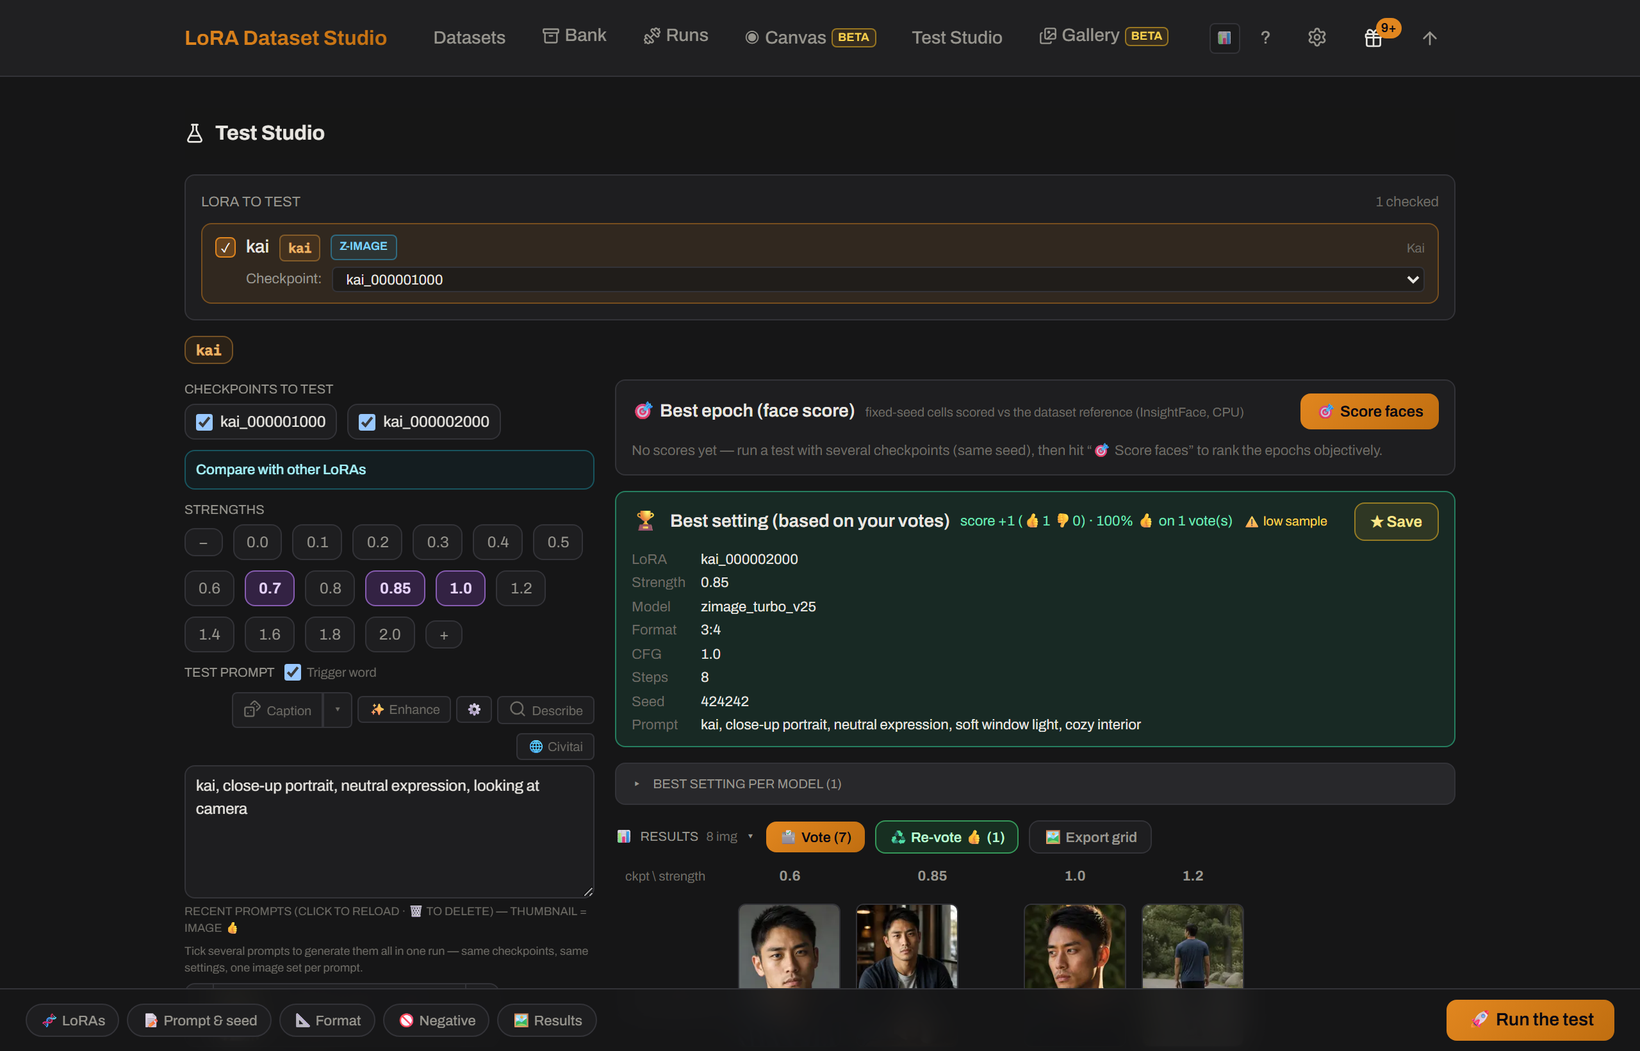Viewport: 1640px width, 1051px height.
Task: Toggle strength 0.7 chip
Action: [x=270, y=588]
